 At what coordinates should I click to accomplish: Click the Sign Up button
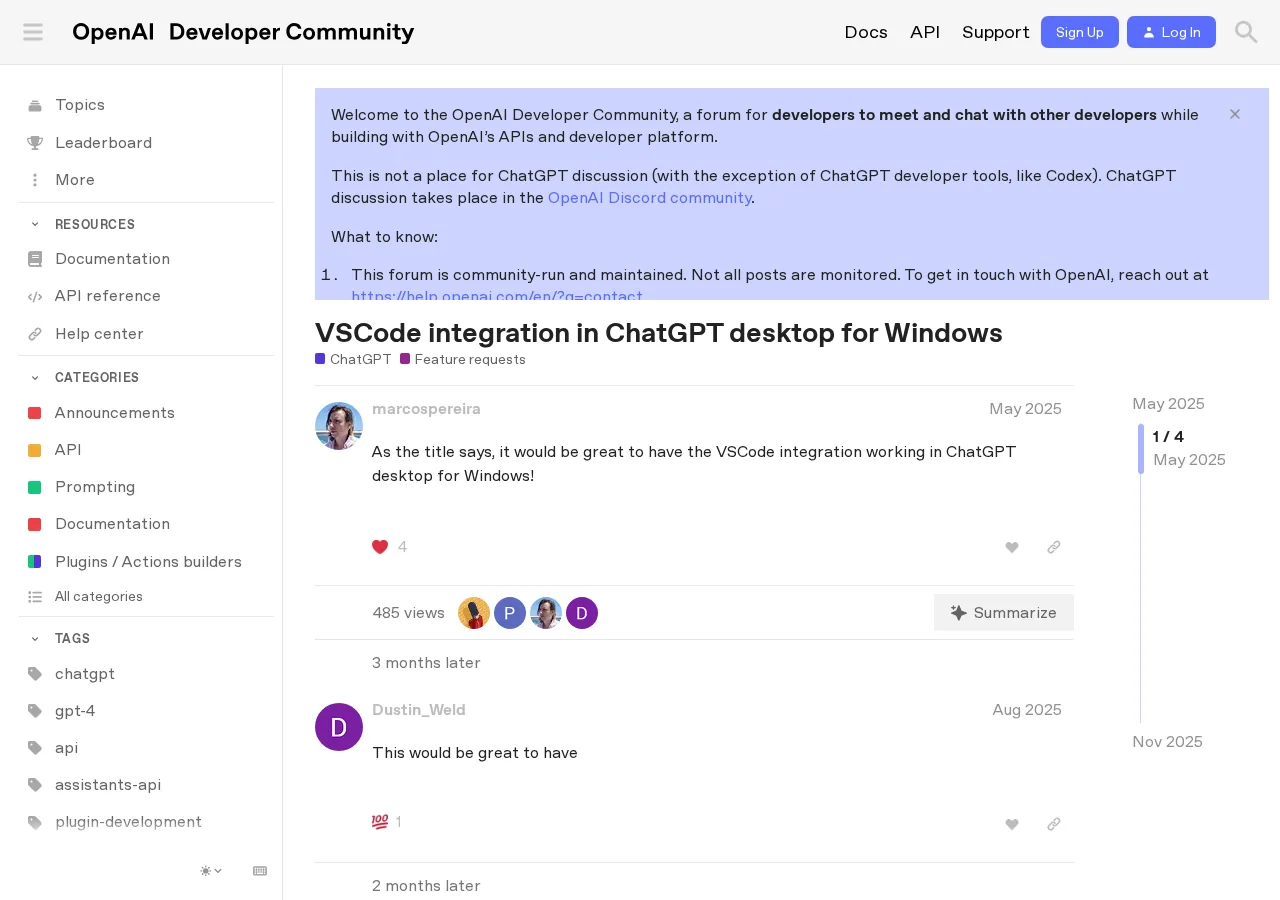point(1080,32)
